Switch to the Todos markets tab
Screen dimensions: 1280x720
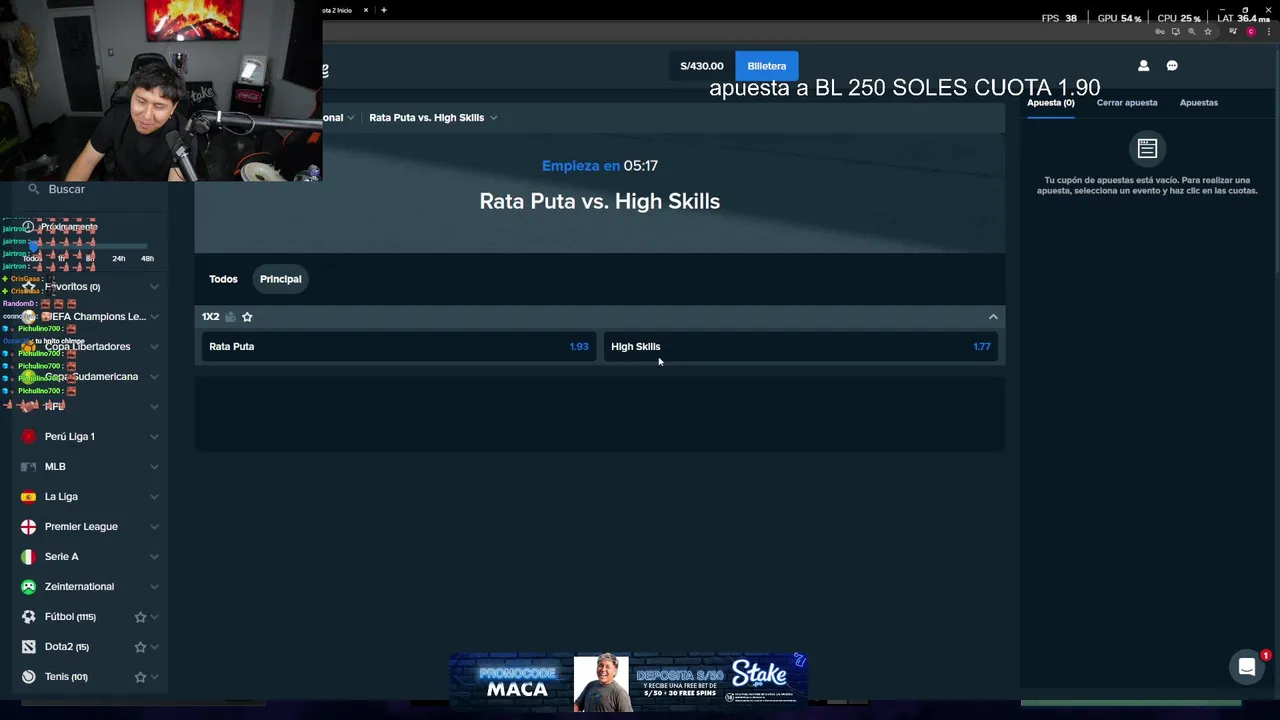[x=223, y=279]
